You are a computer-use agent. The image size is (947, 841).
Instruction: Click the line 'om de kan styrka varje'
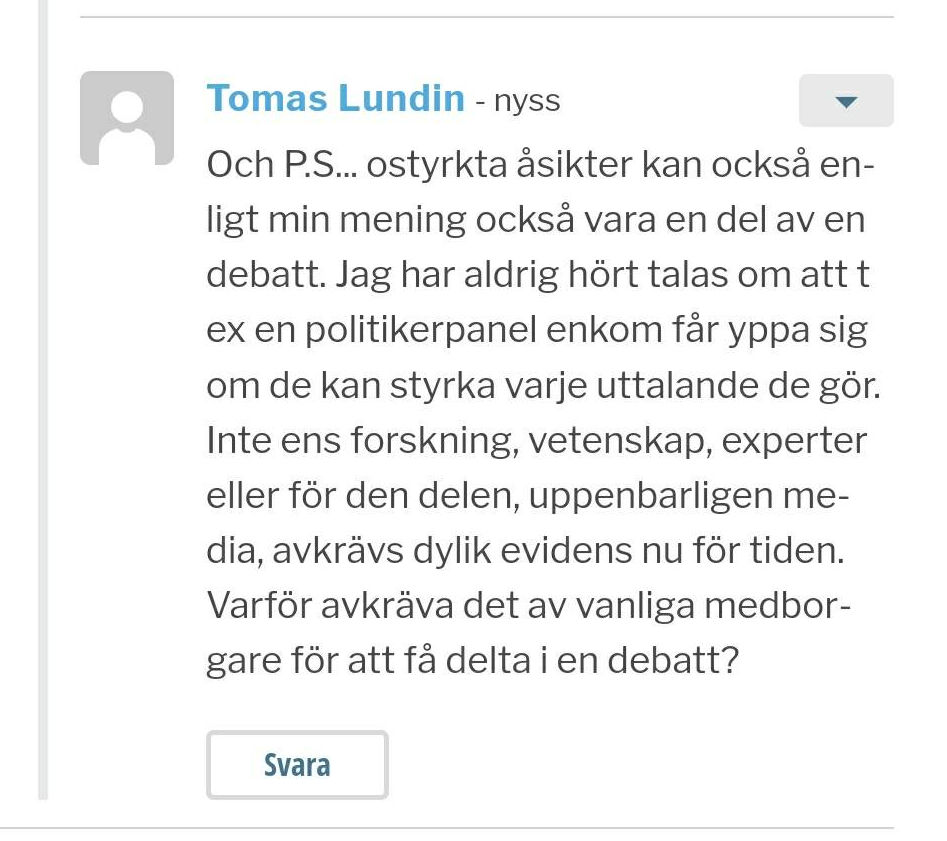(x=544, y=386)
